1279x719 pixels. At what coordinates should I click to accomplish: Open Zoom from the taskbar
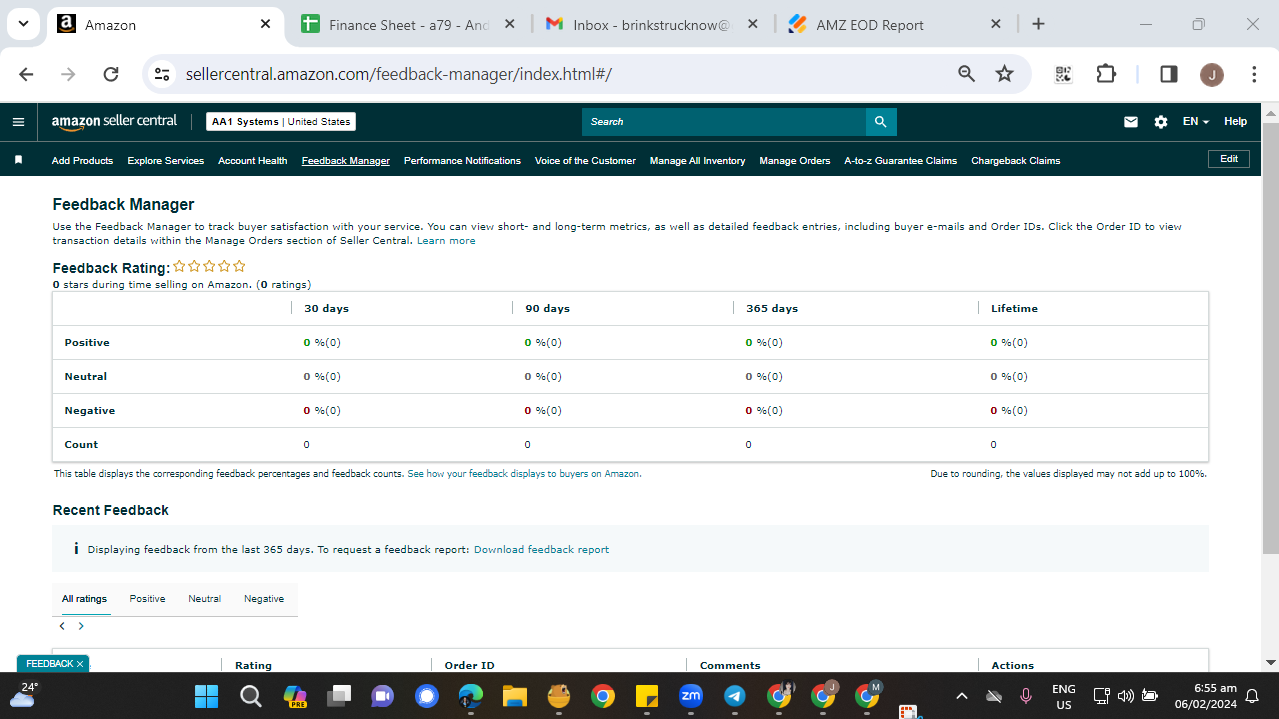(690, 696)
